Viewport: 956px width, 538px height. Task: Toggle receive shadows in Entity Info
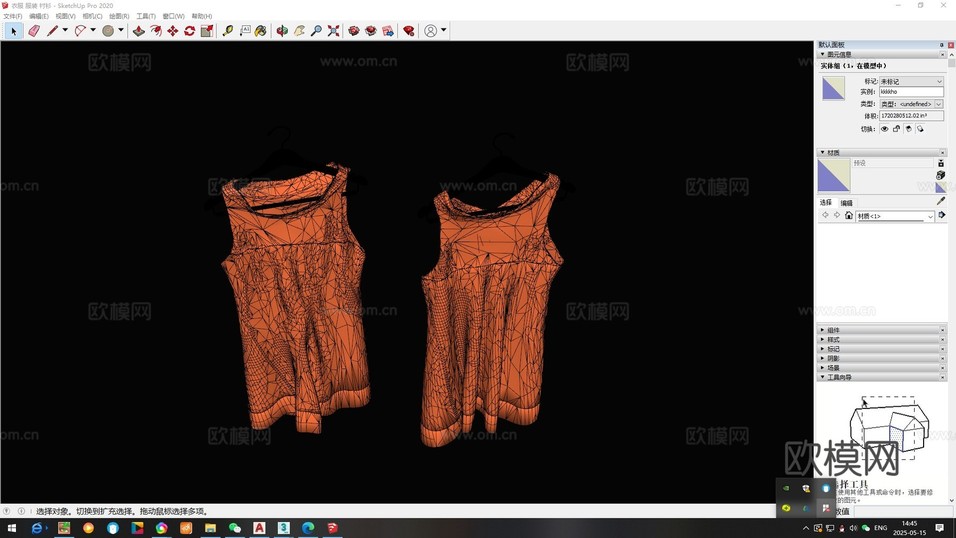908,129
